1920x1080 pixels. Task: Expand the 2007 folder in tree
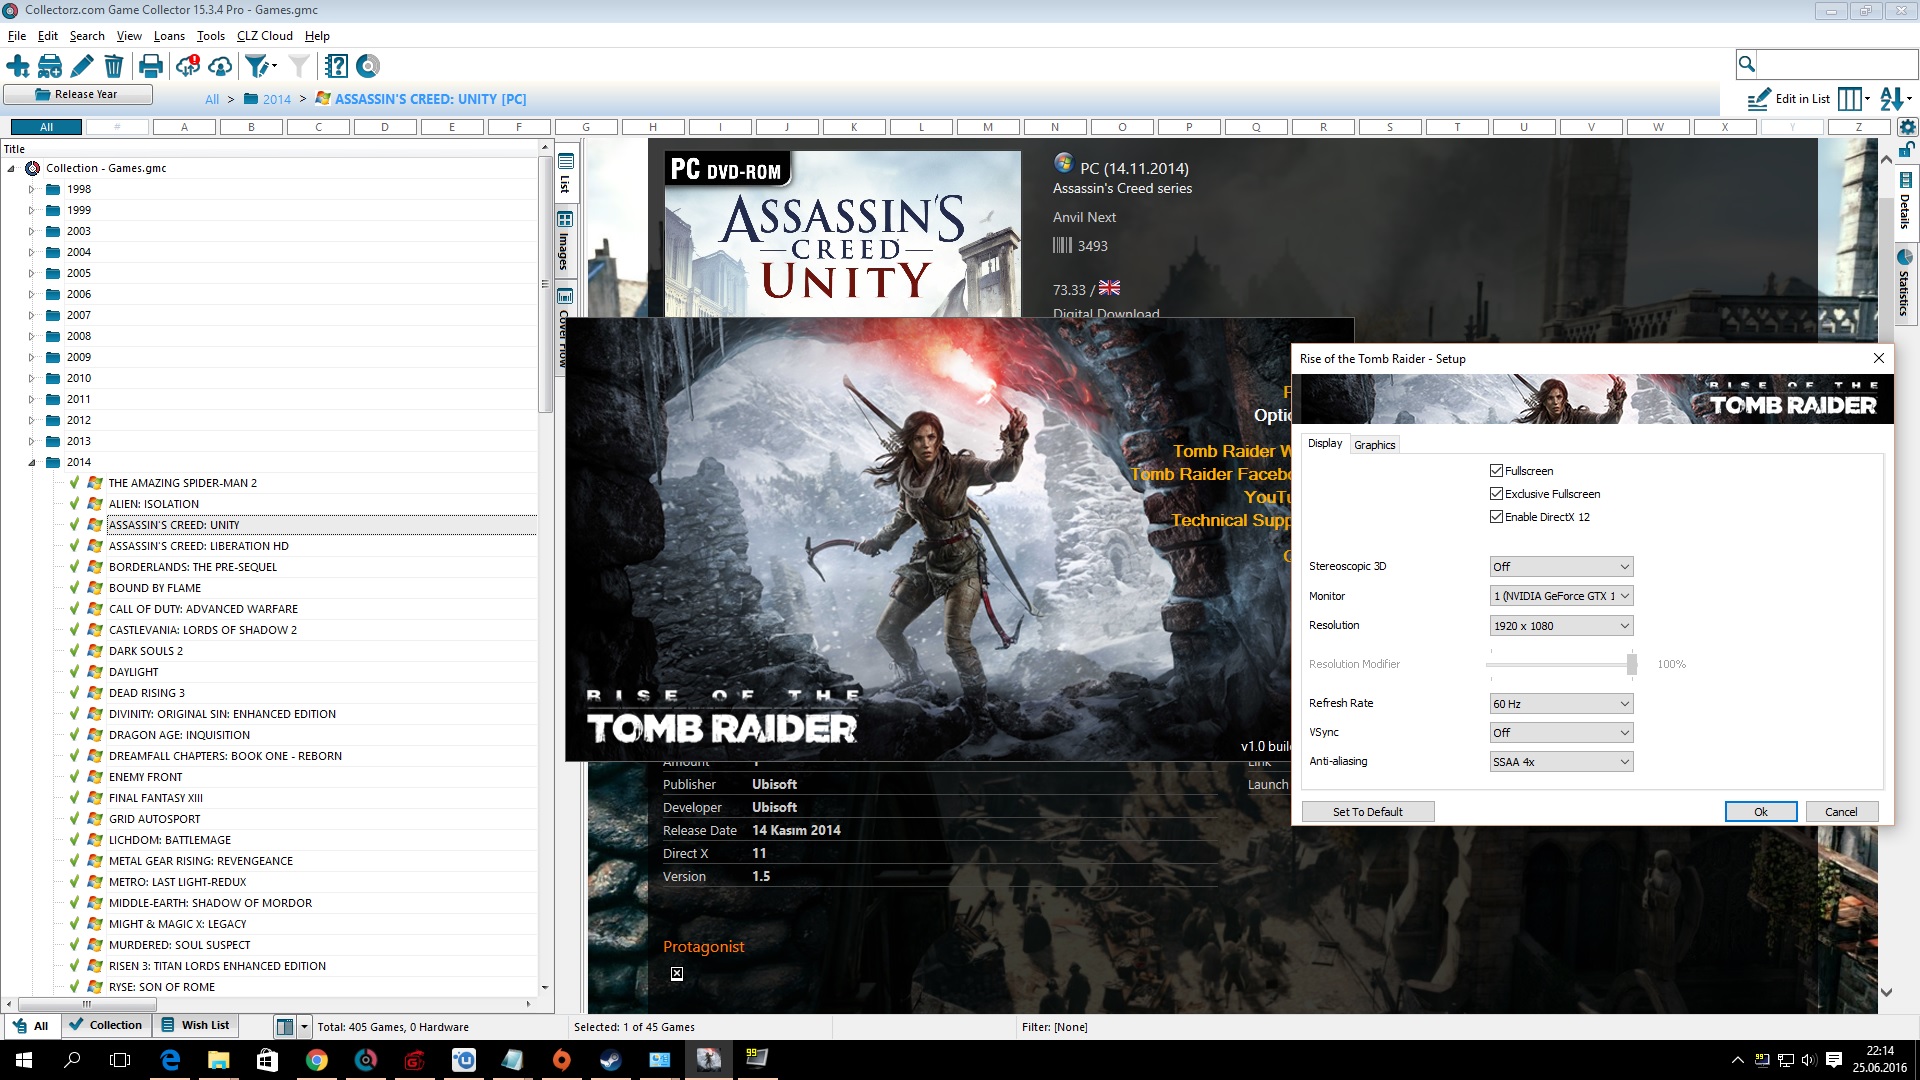(x=31, y=315)
